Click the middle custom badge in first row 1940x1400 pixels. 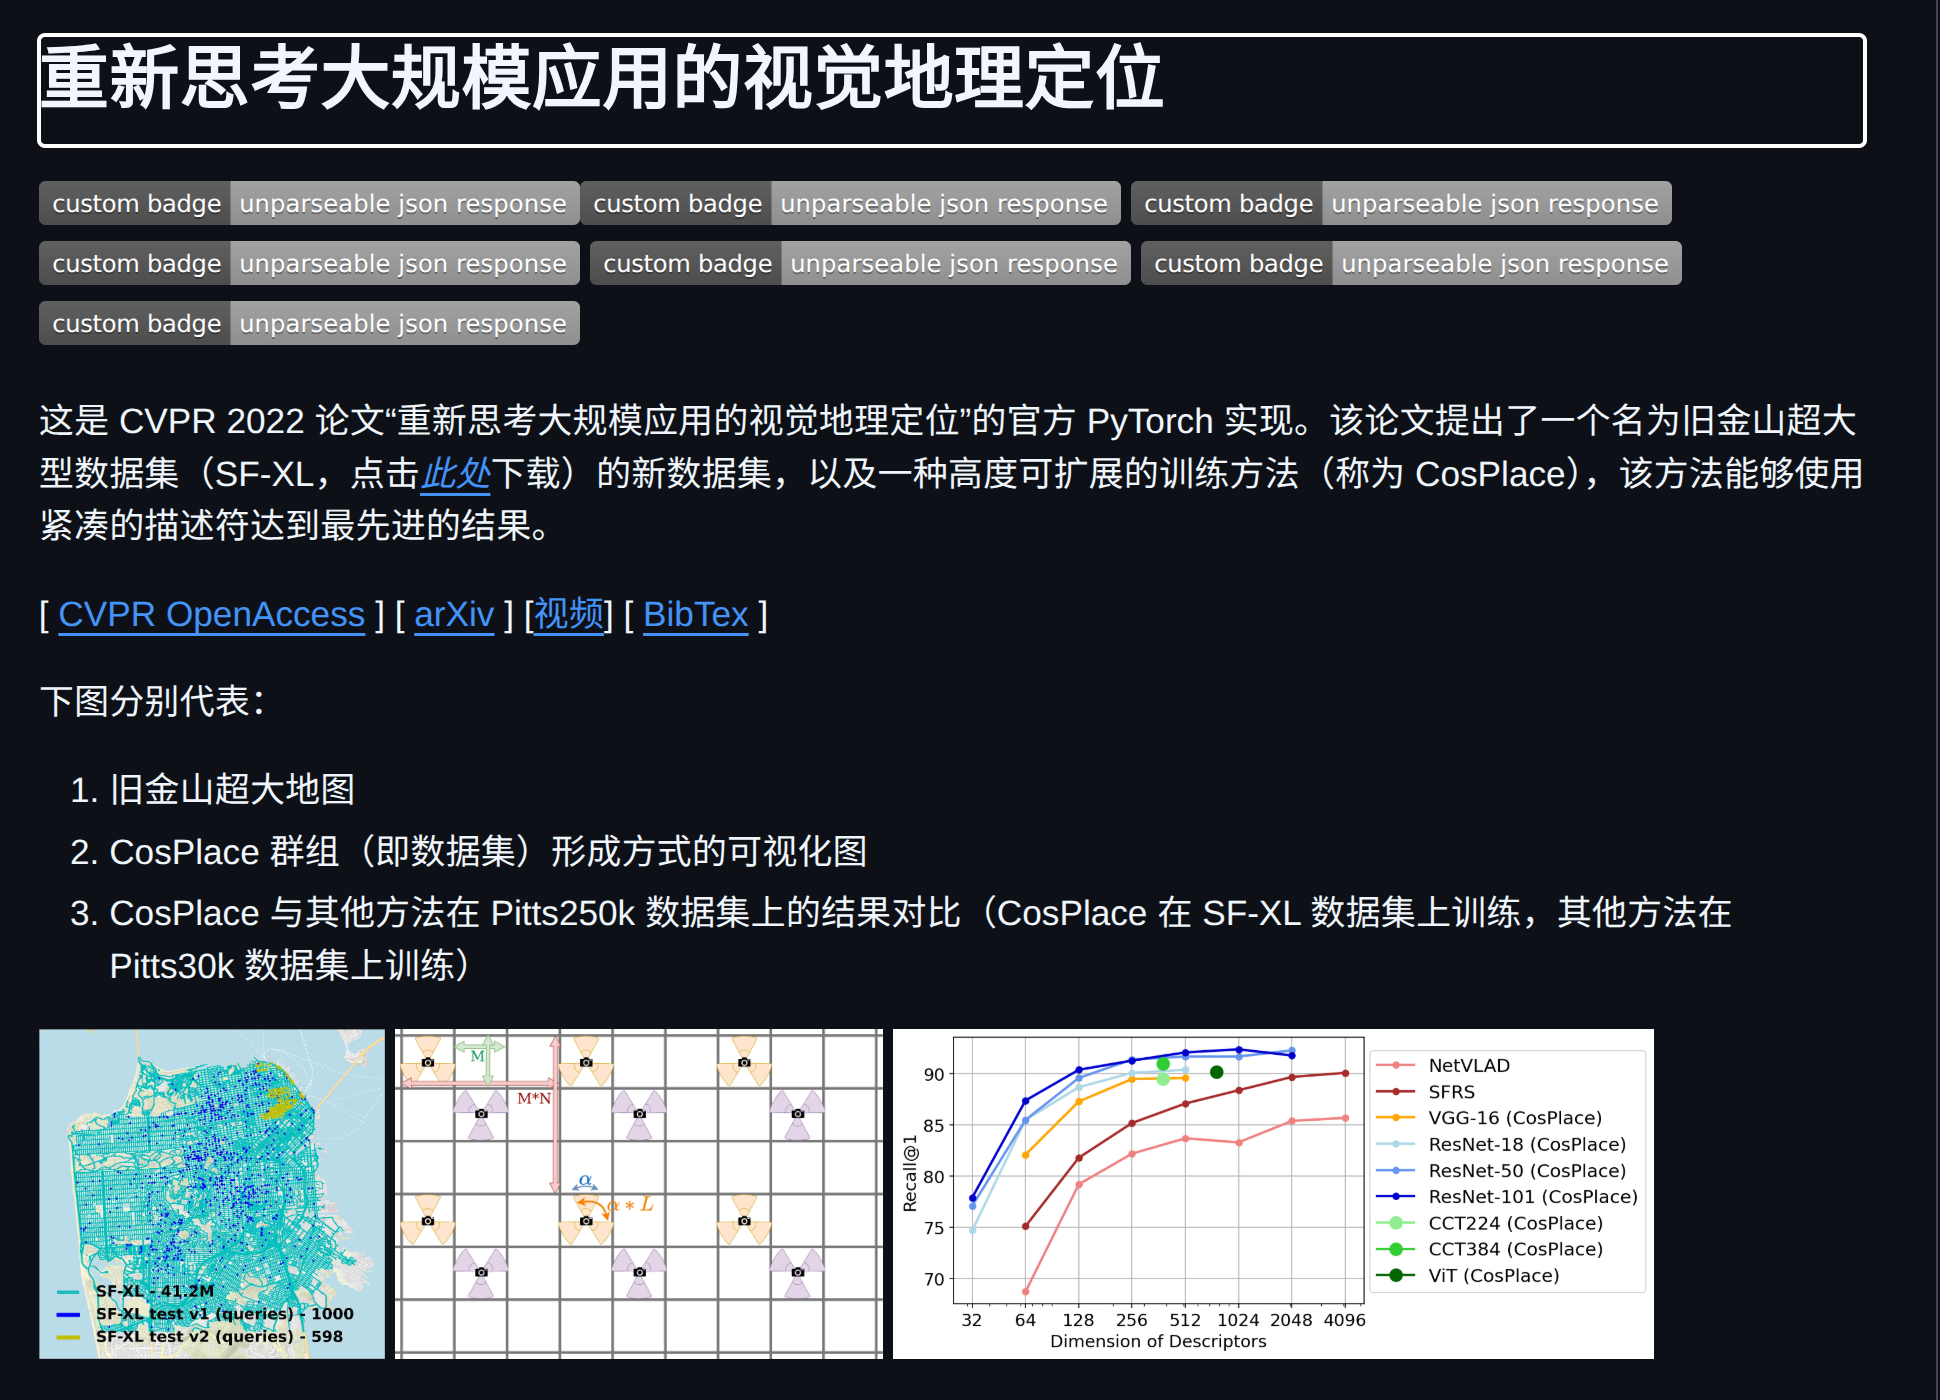[x=850, y=203]
